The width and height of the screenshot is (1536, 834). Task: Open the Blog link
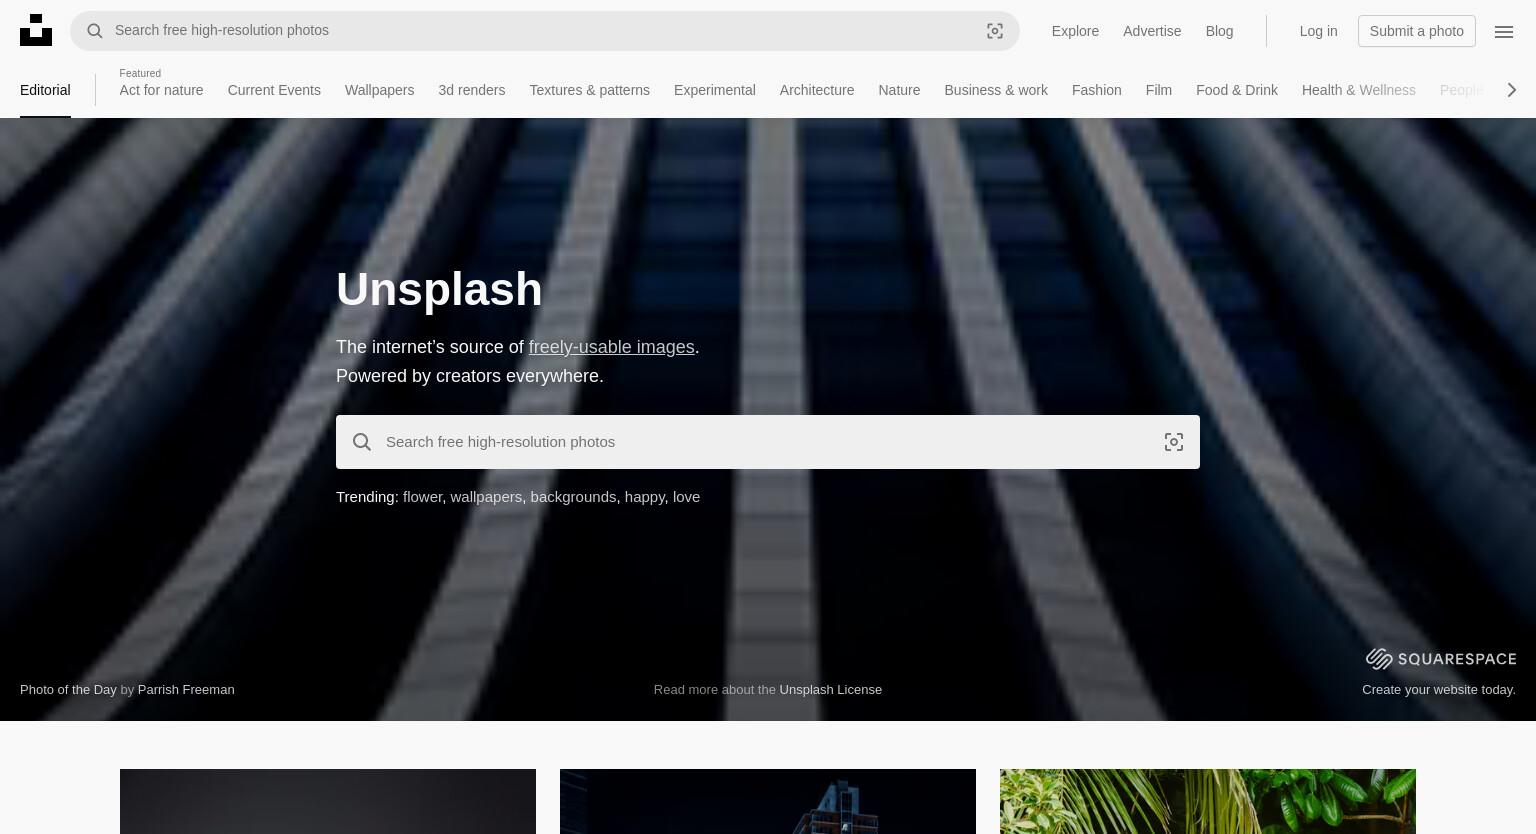(1219, 31)
